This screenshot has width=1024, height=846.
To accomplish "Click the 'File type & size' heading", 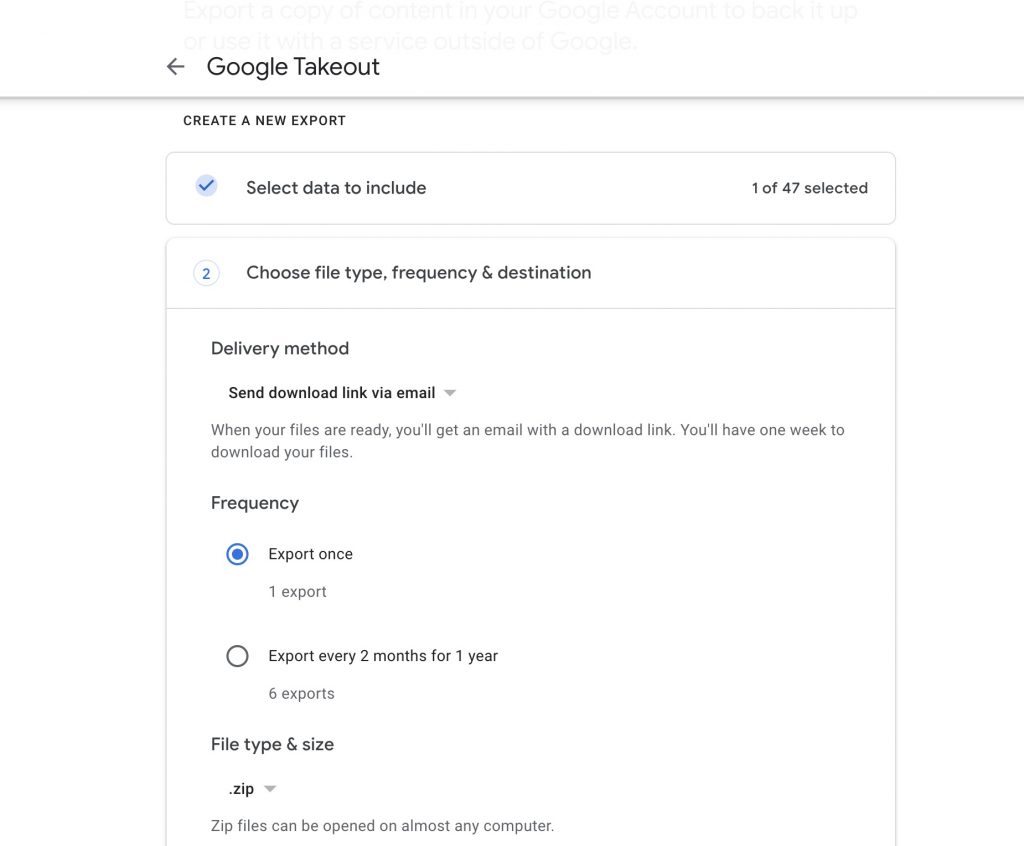I will pos(272,744).
